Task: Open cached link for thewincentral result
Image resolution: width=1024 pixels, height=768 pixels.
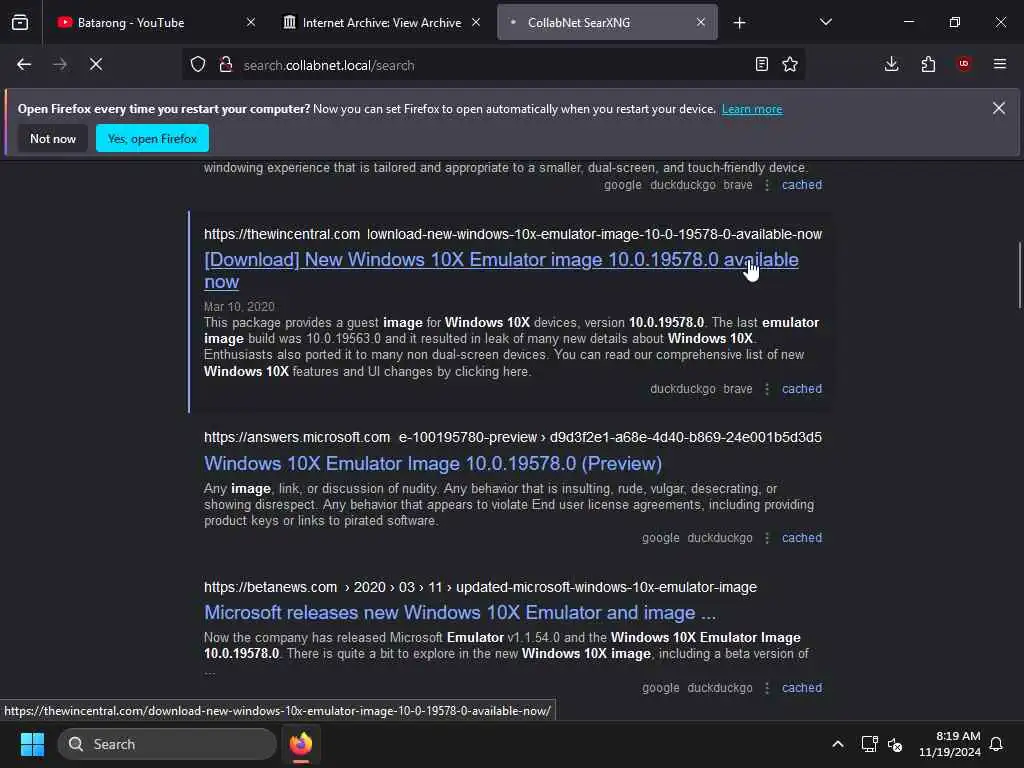Action: (802, 389)
